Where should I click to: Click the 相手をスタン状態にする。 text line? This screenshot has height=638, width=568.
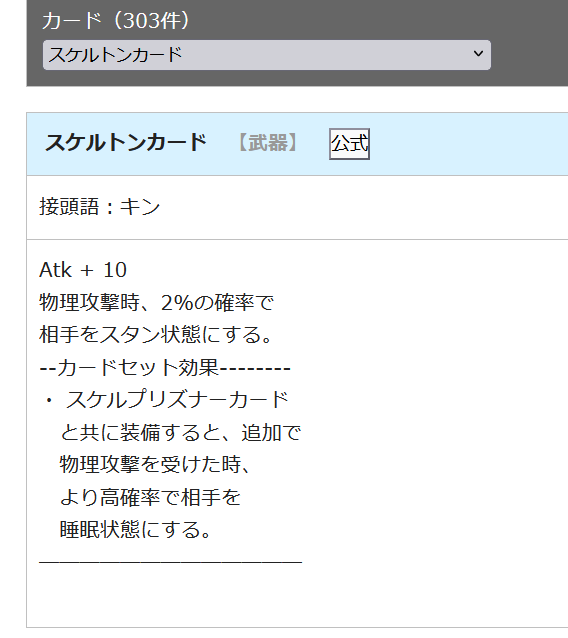pos(156,335)
